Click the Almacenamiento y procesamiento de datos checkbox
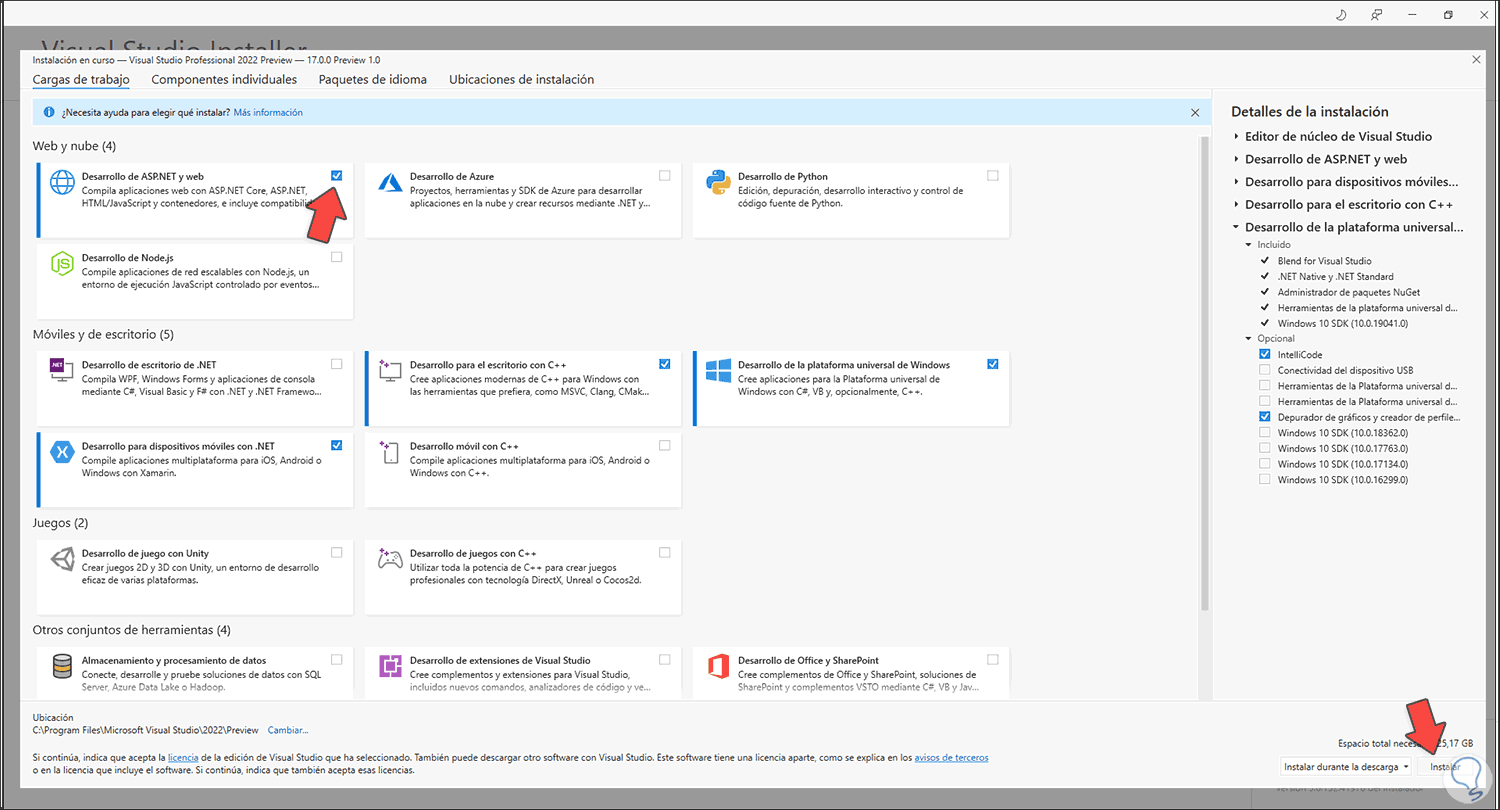The image size is (1500, 810). (x=337, y=659)
